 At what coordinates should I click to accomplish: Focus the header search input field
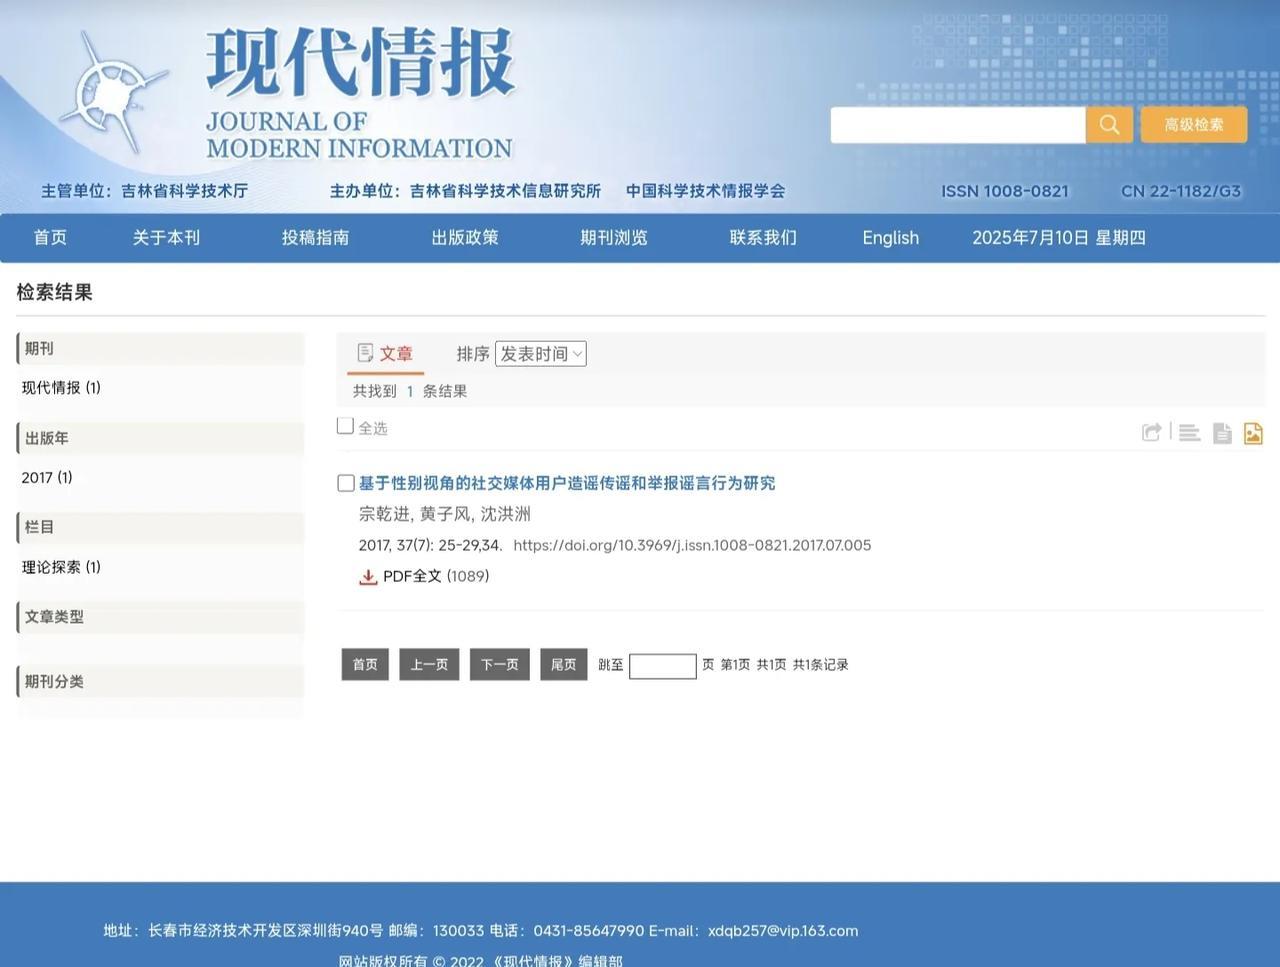[958, 125]
